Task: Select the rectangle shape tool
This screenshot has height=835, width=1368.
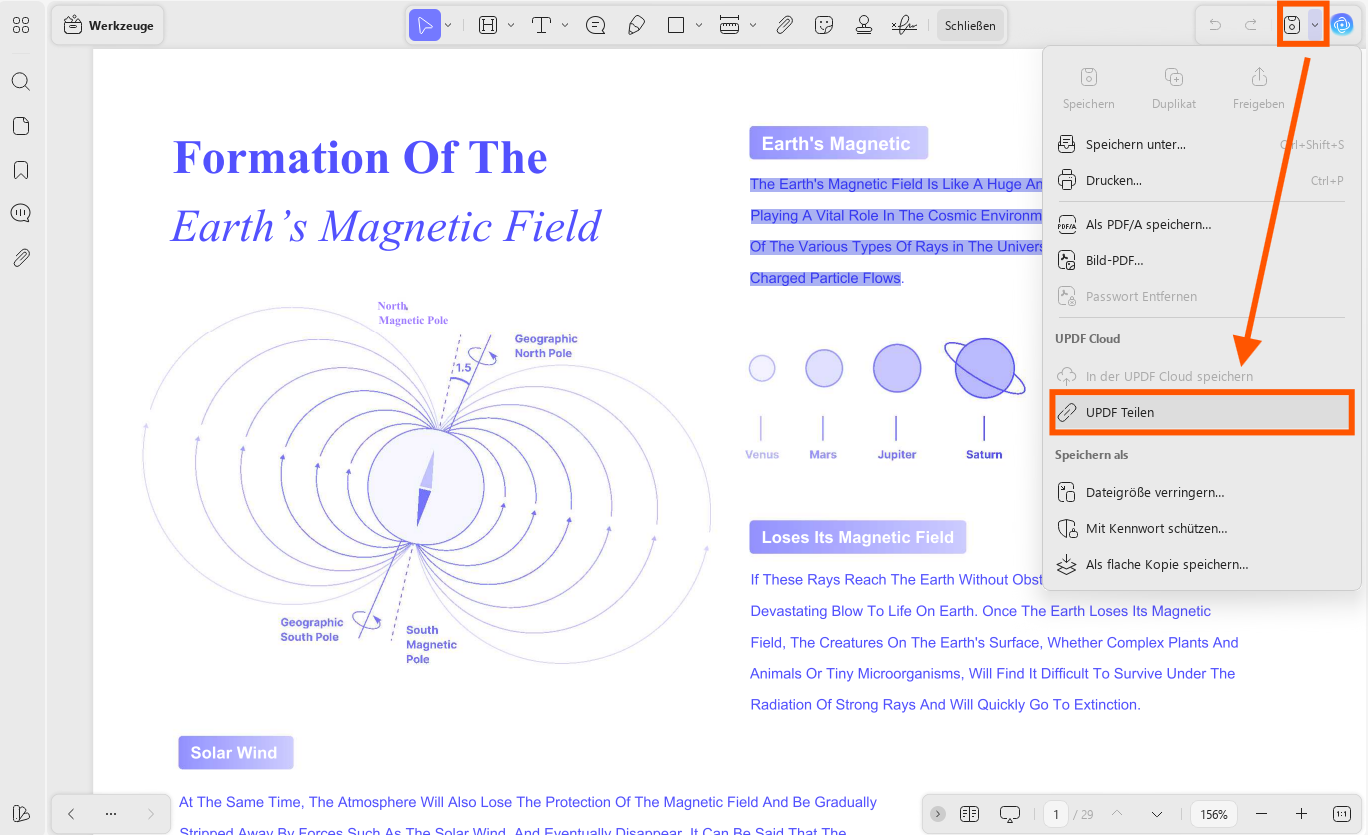Action: (676, 26)
